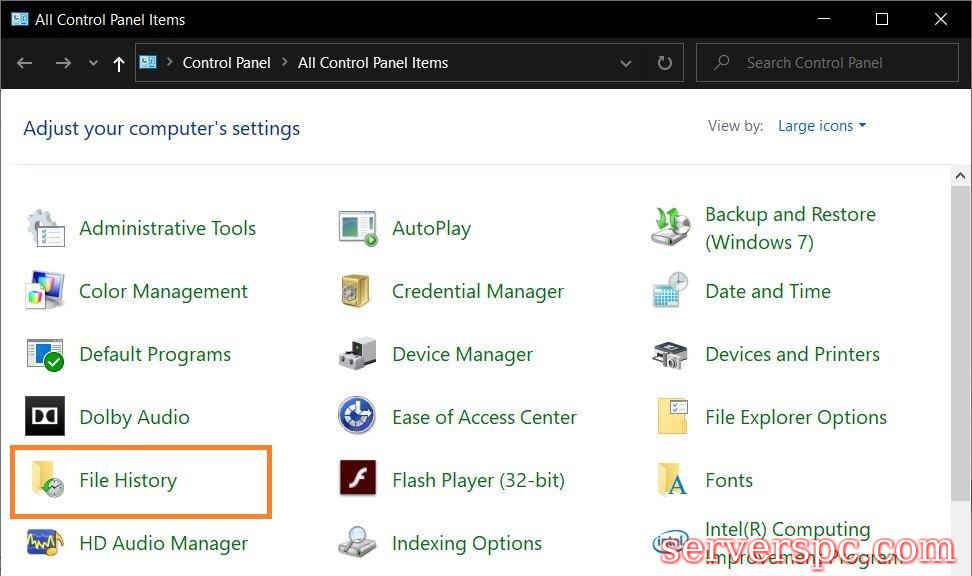
Task: Open the Backup and Restore (Windows 7) link
Action: (x=789, y=228)
